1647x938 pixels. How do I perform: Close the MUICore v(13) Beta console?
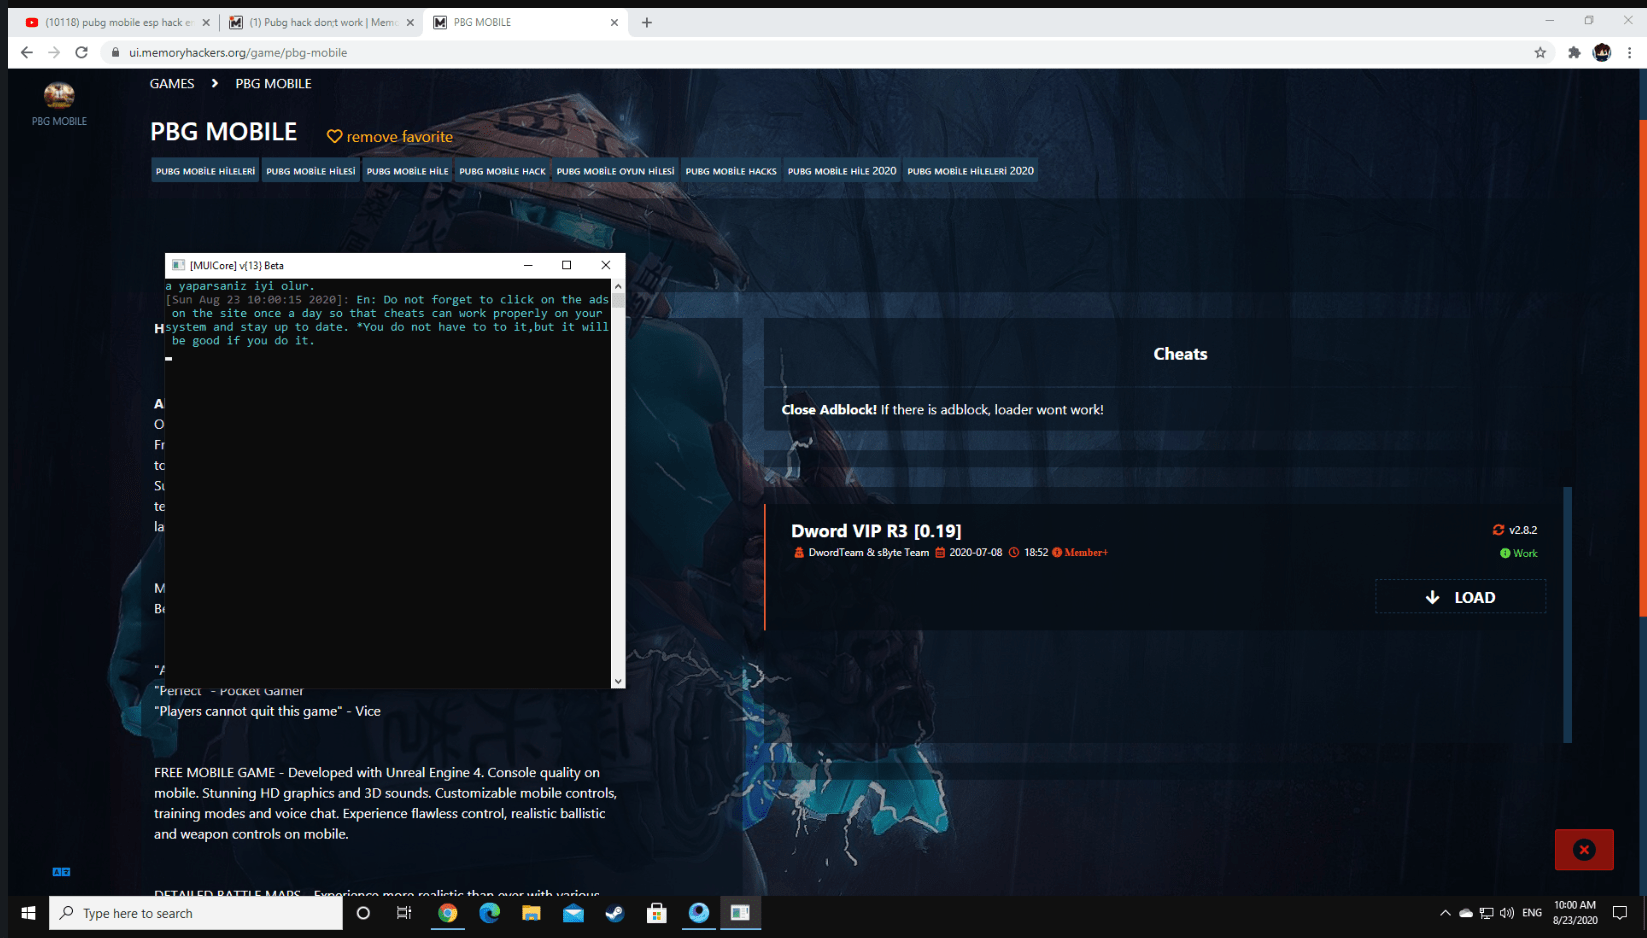(605, 265)
